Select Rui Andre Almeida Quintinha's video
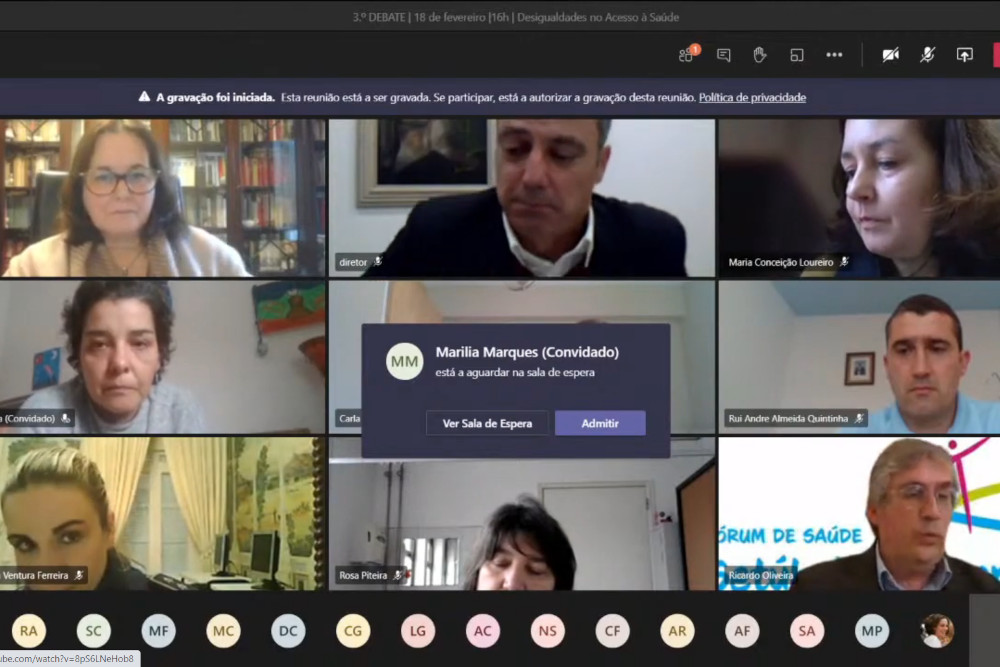The height and width of the screenshot is (667, 1000). click(858, 357)
